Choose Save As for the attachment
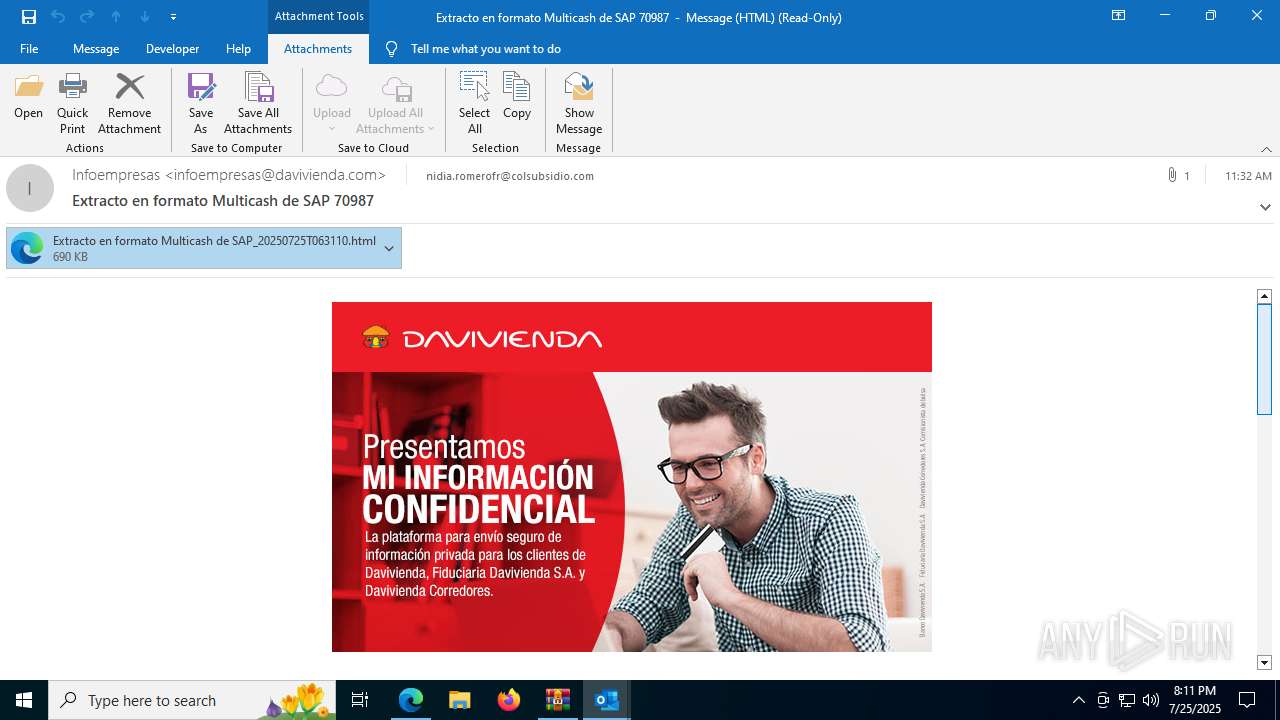The width and height of the screenshot is (1280, 720). click(201, 104)
